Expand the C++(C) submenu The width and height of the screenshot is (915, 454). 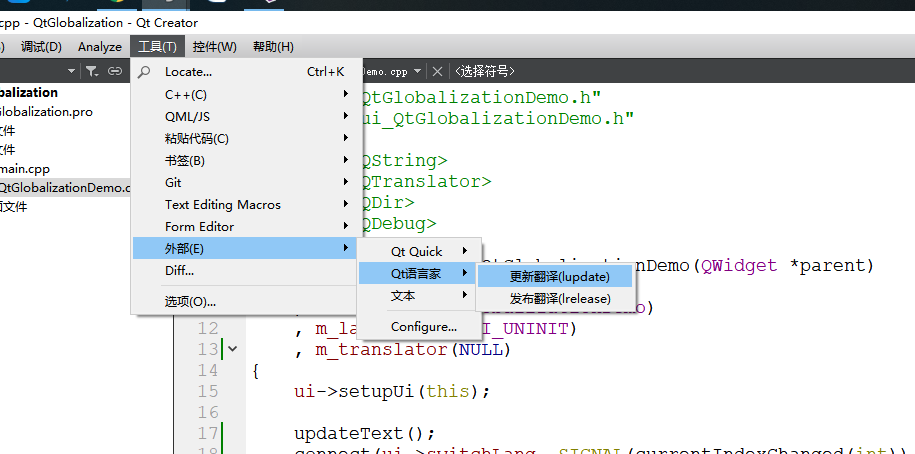(x=246, y=95)
